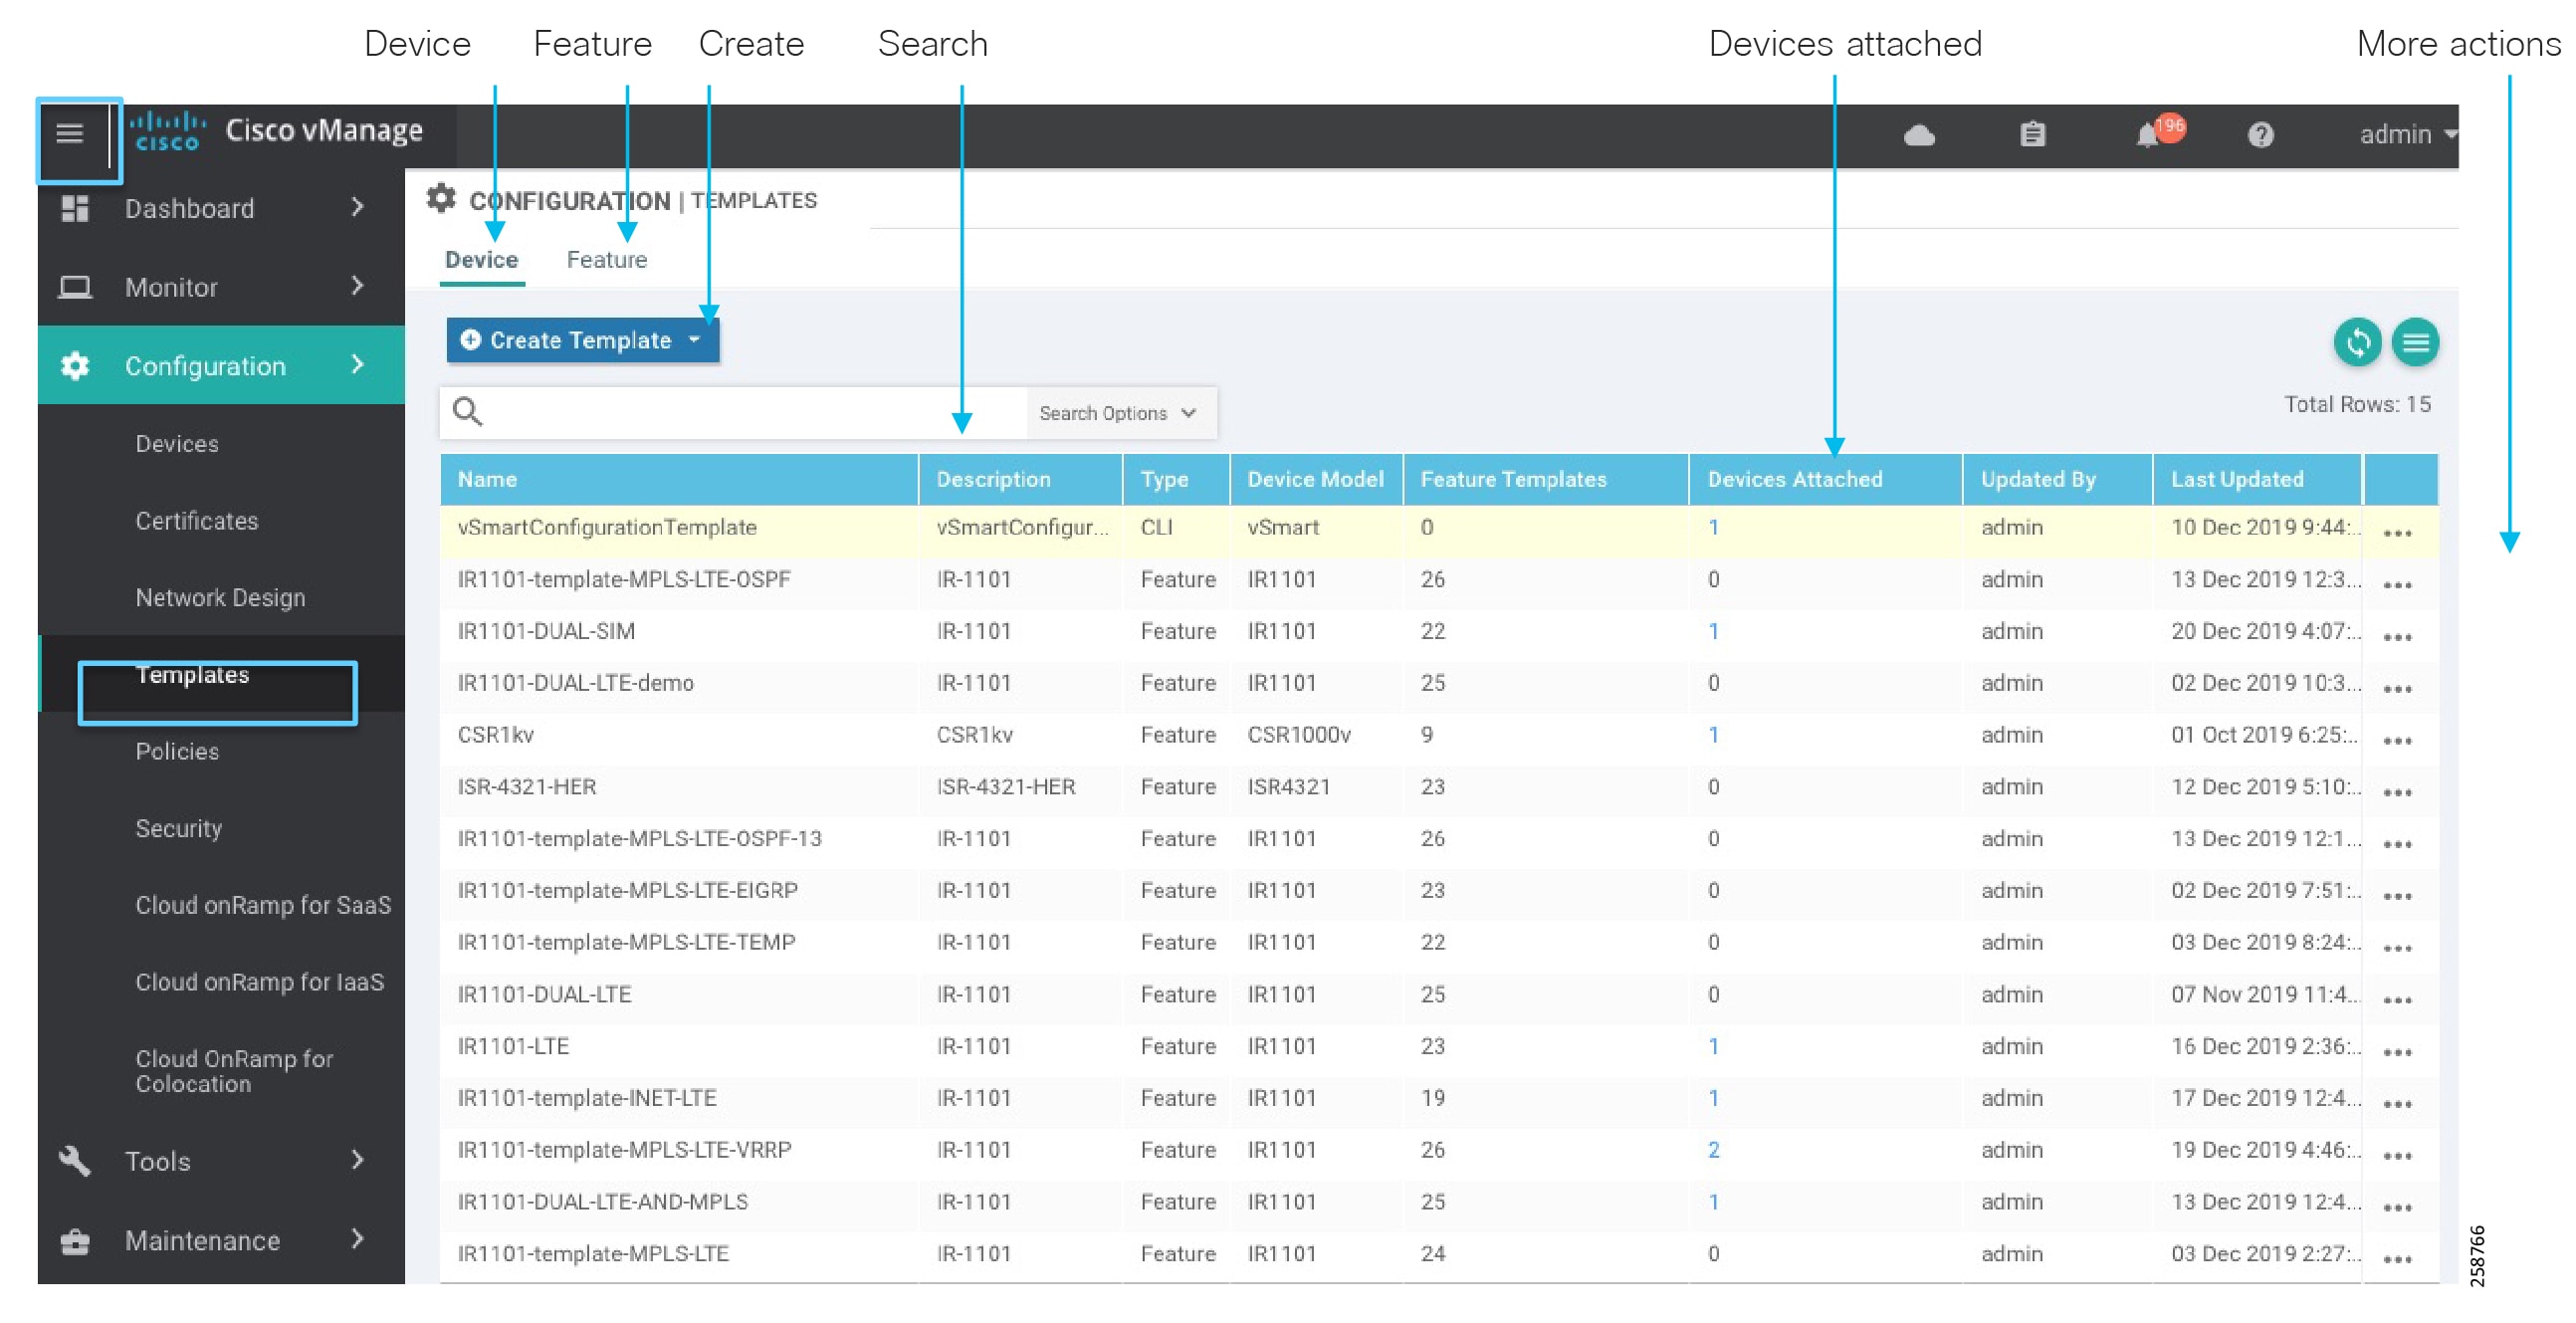Click devices attached link for vSmartConfigurationTemplate
This screenshot has height=1323, width=2576.
(x=1713, y=528)
